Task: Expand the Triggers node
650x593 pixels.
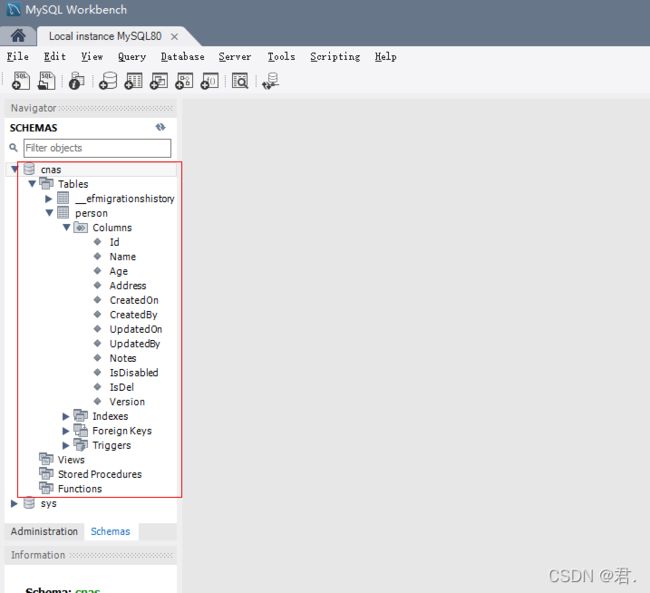Action: 65,445
